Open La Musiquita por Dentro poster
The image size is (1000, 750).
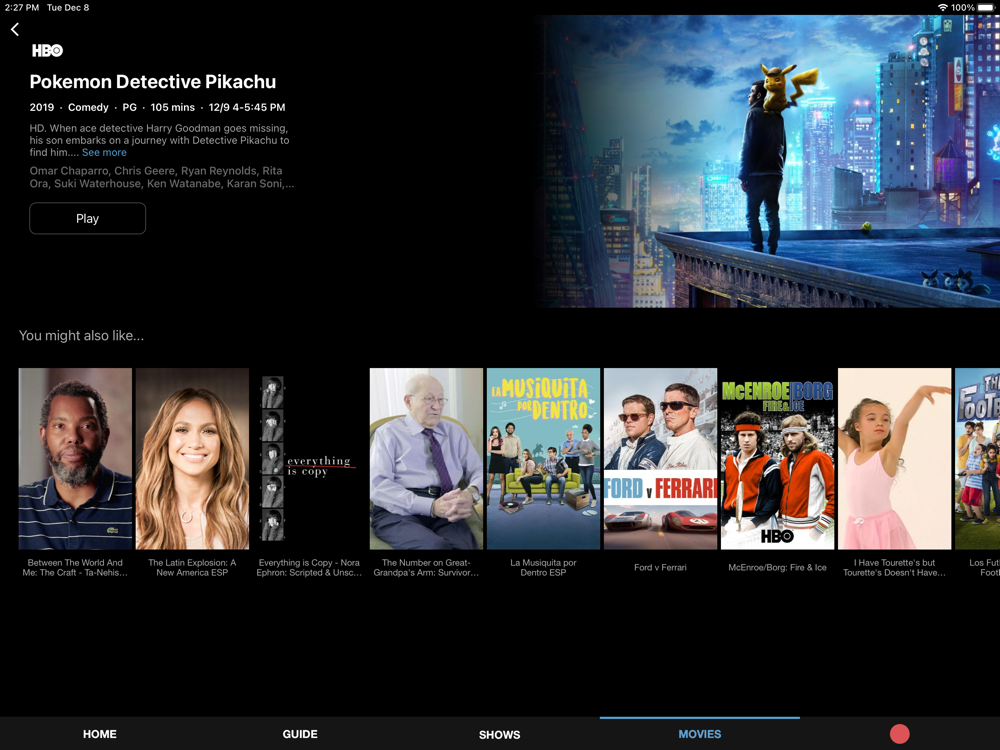coord(543,459)
